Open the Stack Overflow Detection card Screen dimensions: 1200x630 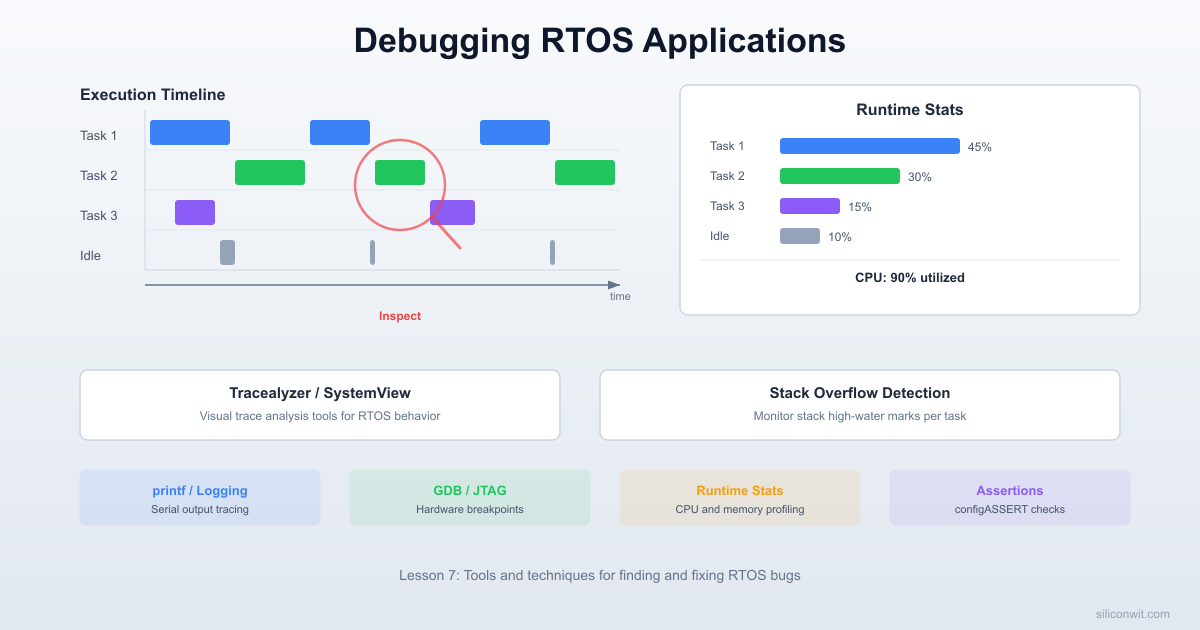click(x=860, y=404)
